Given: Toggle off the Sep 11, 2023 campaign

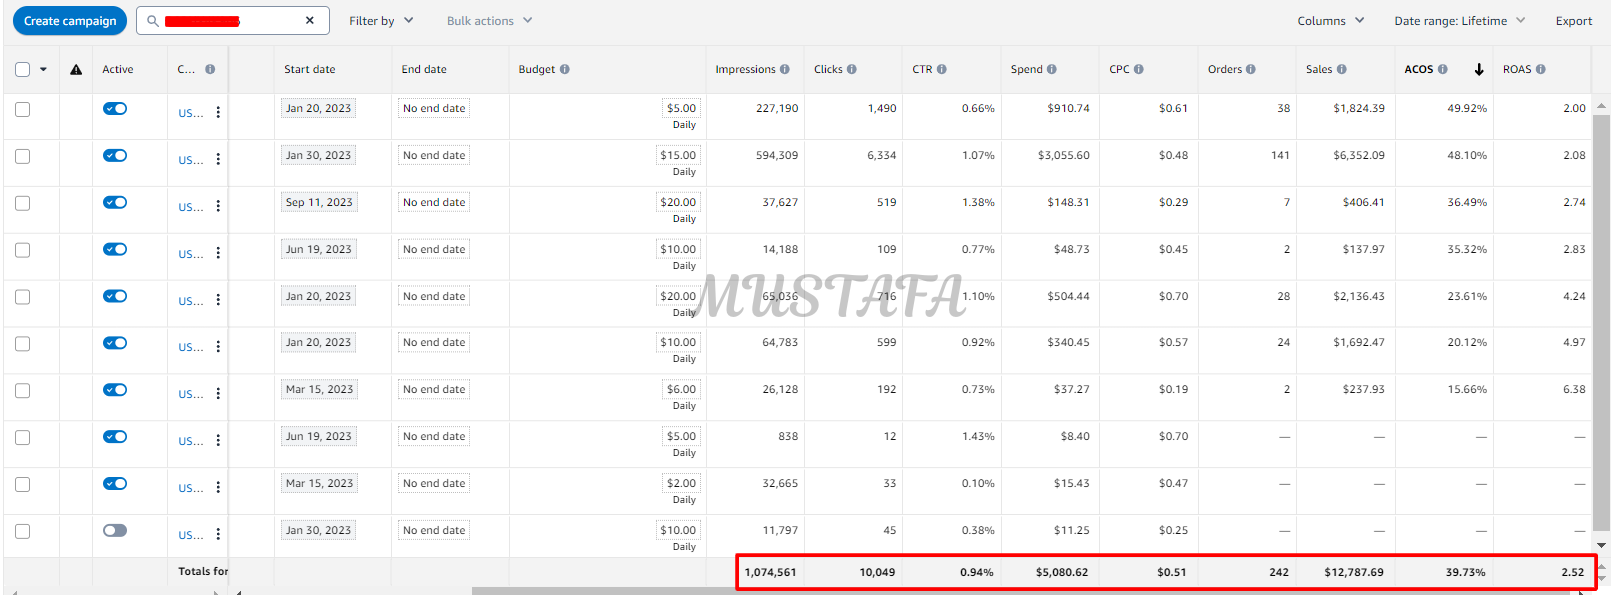Looking at the screenshot, I should click(115, 202).
